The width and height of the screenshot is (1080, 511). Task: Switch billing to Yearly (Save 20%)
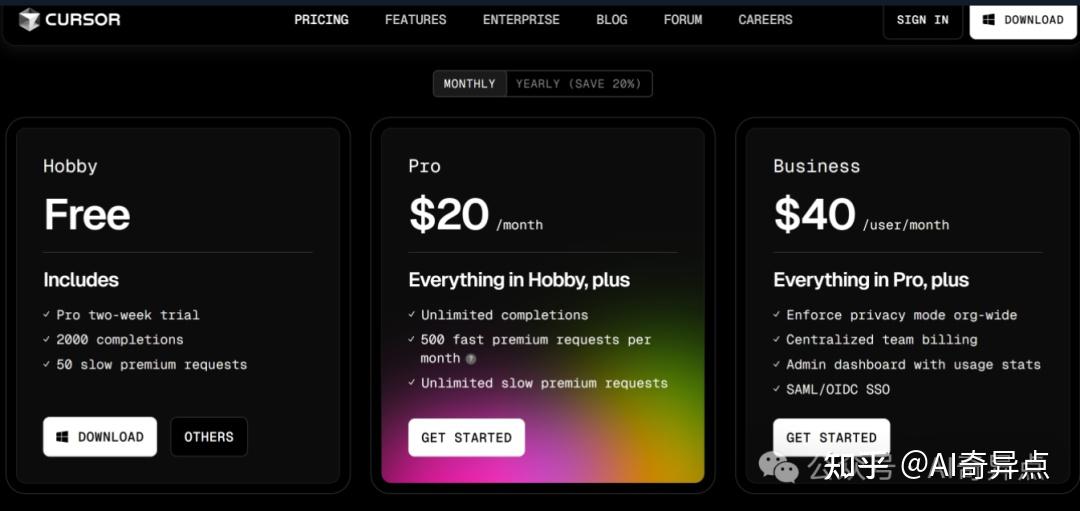(x=578, y=84)
